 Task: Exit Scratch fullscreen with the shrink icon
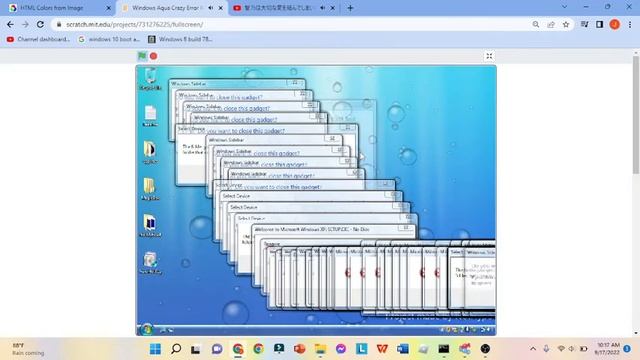pos(489,56)
